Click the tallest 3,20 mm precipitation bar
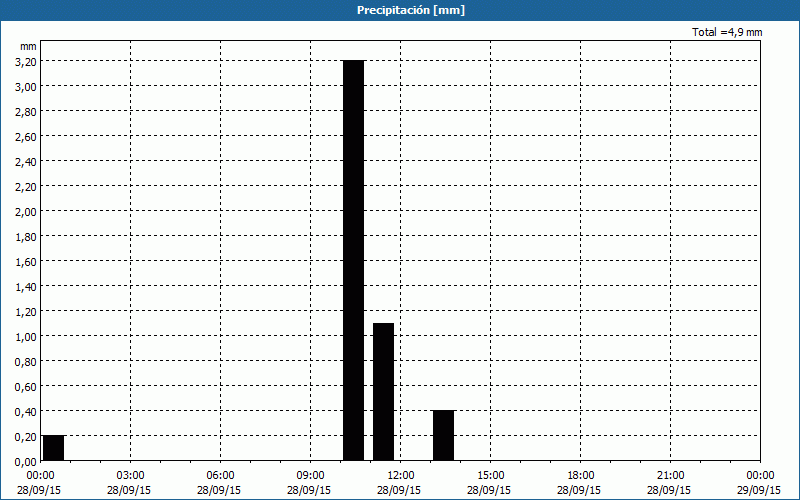Screen dimensions: 800x500 click(x=354, y=260)
